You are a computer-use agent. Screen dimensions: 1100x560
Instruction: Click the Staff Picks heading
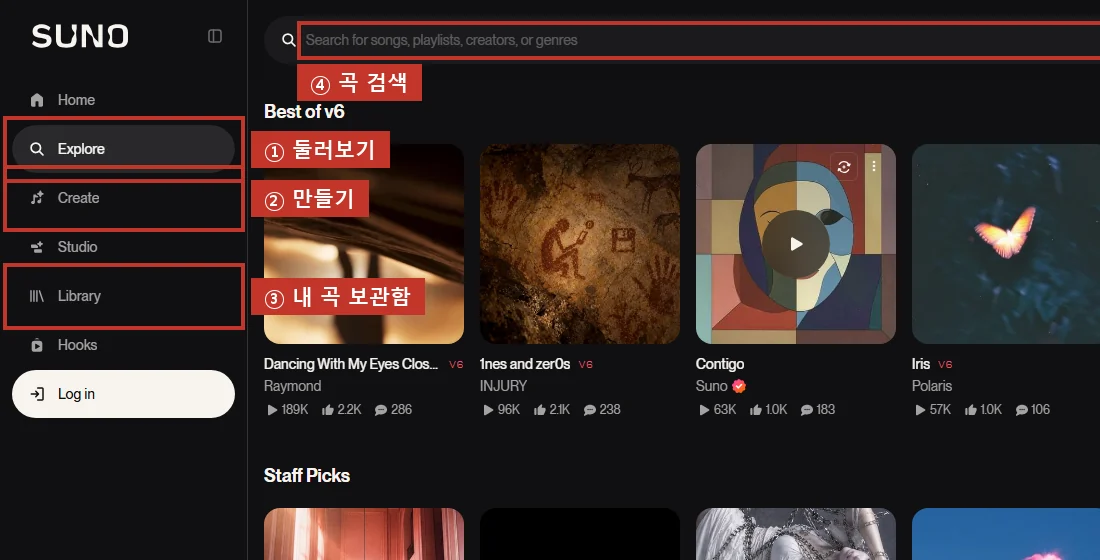pos(307,476)
